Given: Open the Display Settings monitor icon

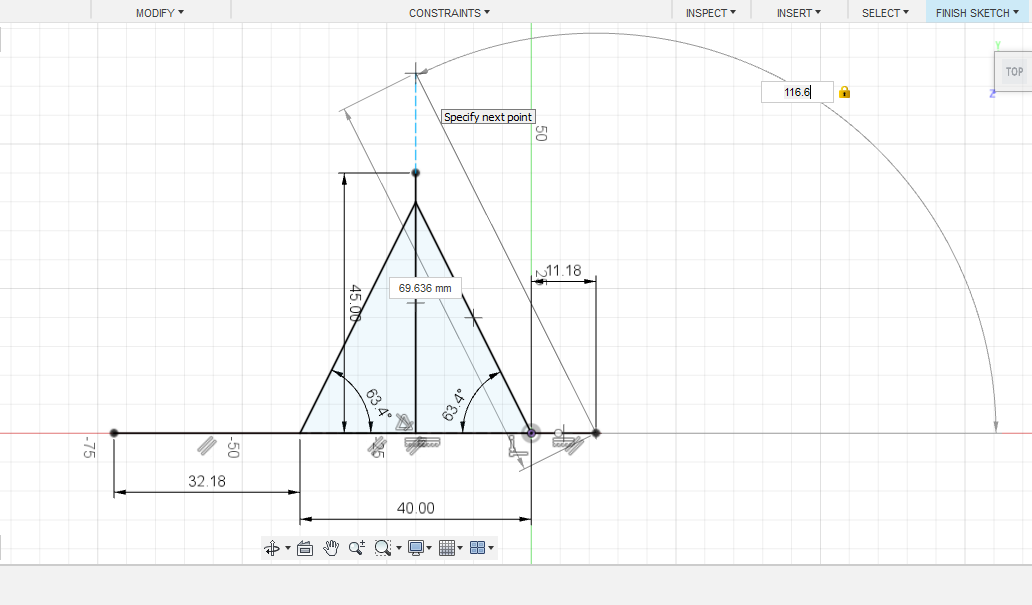Looking at the screenshot, I should click(x=416, y=548).
